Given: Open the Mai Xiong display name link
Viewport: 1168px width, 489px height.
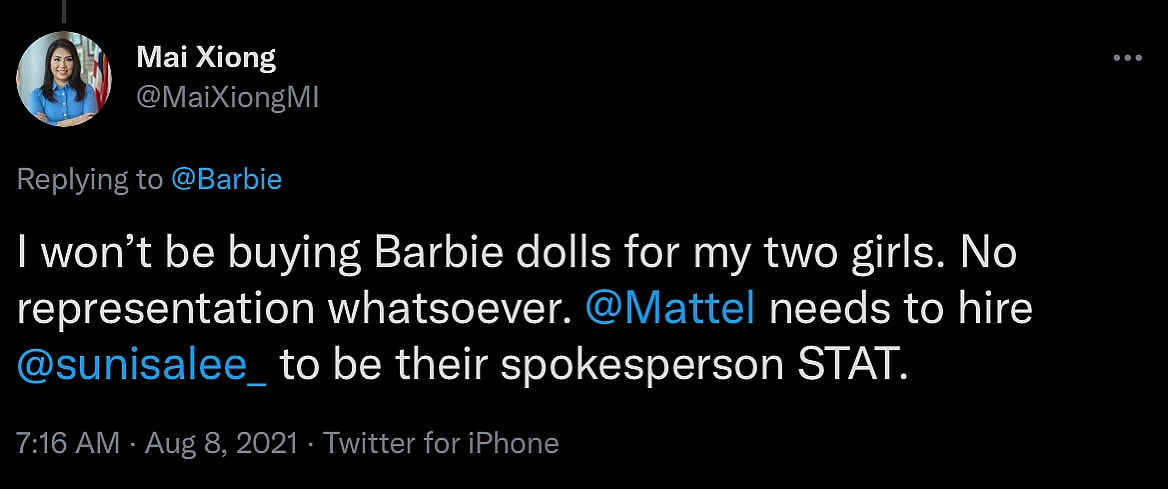Looking at the screenshot, I should click(206, 58).
